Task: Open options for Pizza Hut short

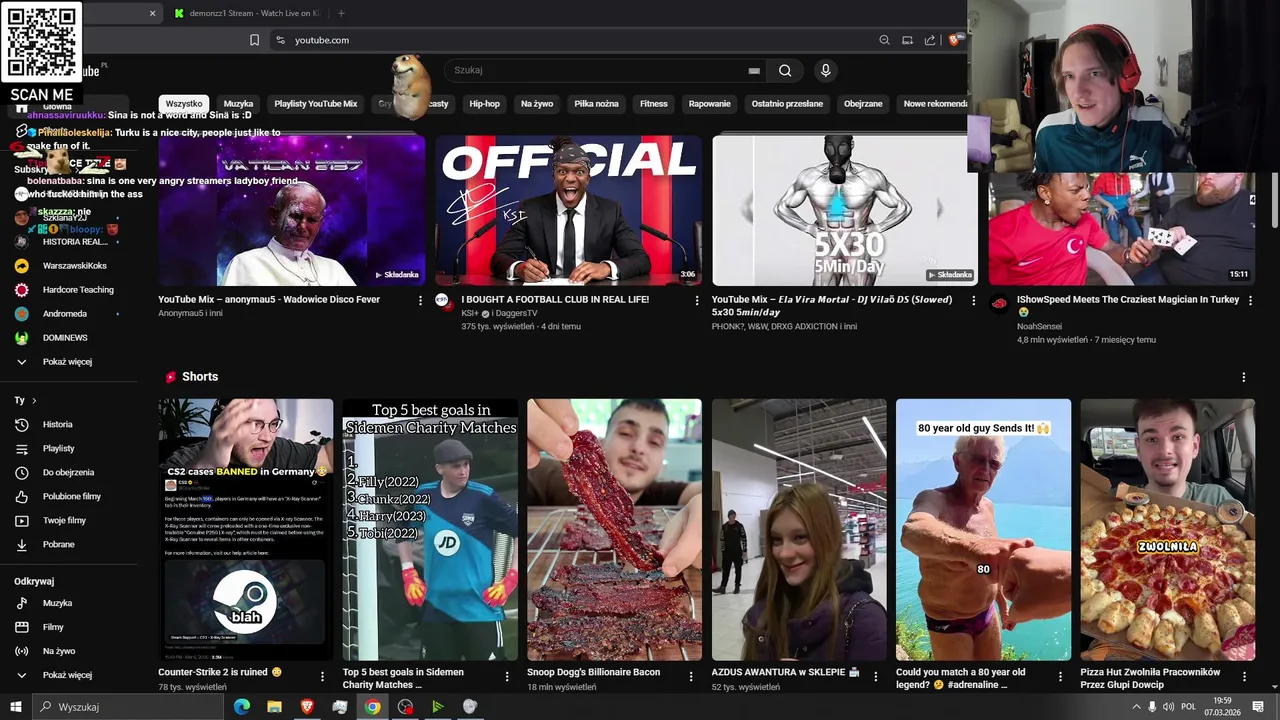Action: [1244, 677]
